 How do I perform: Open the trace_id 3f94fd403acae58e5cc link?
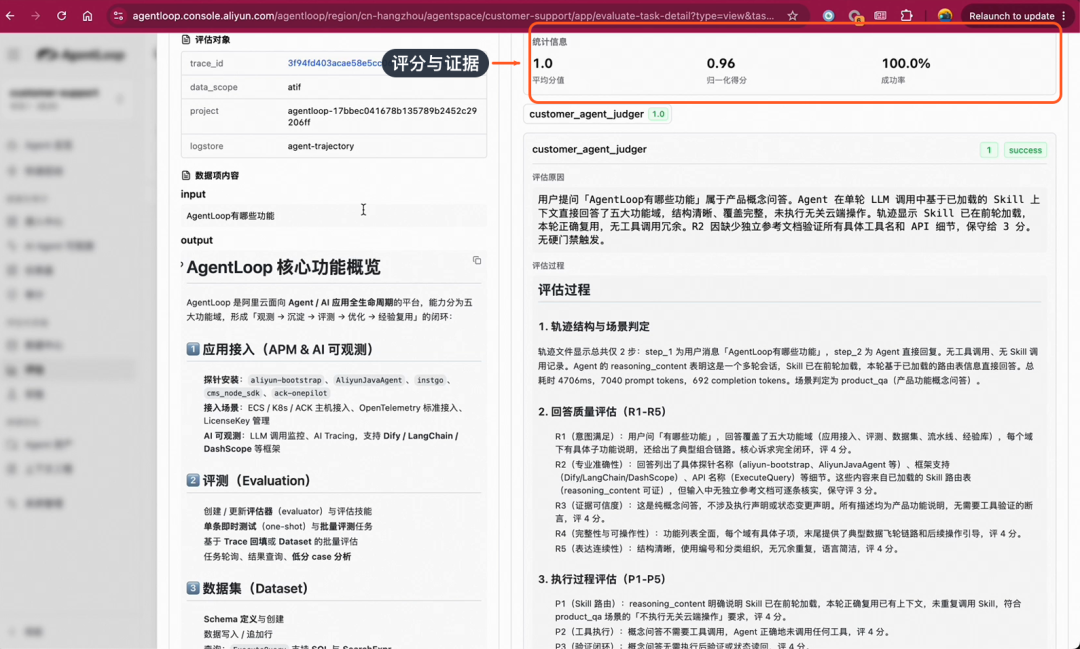coord(335,63)
